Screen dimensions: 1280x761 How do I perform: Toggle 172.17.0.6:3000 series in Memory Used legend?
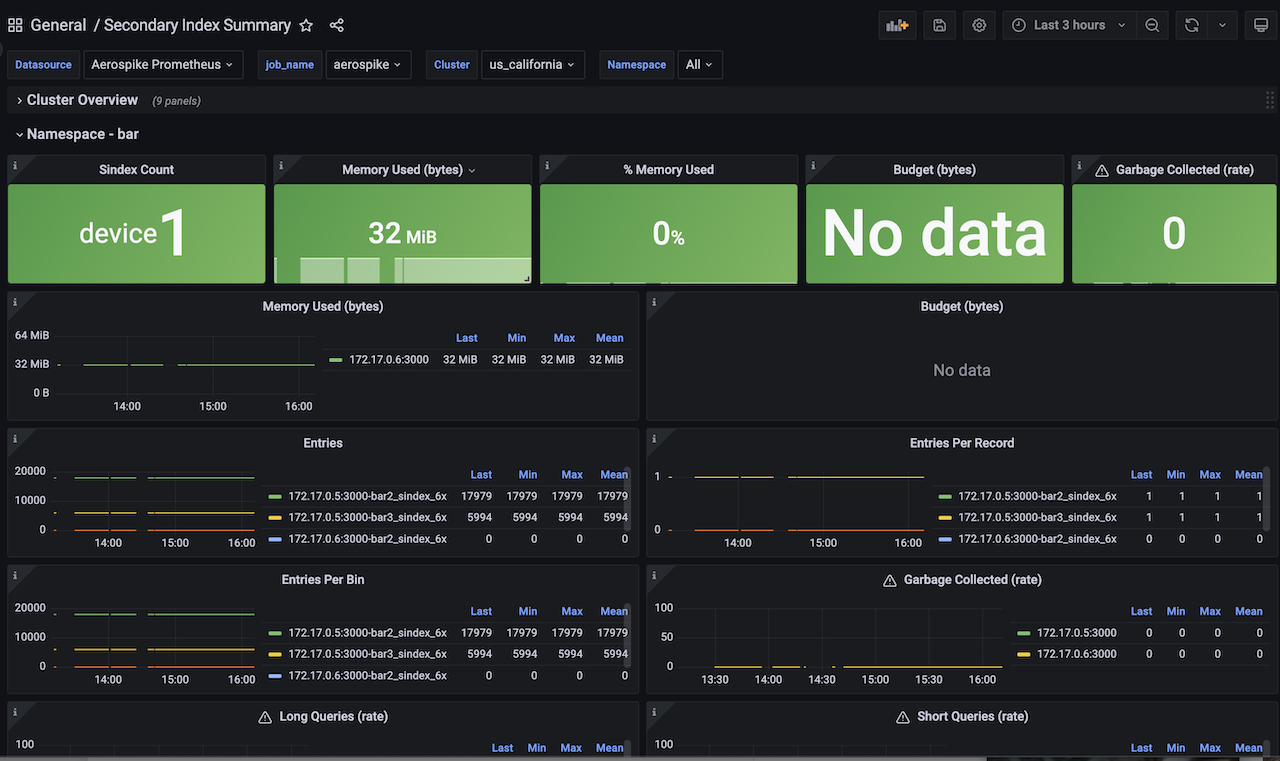pyautogui.click(x=389, y=359)
